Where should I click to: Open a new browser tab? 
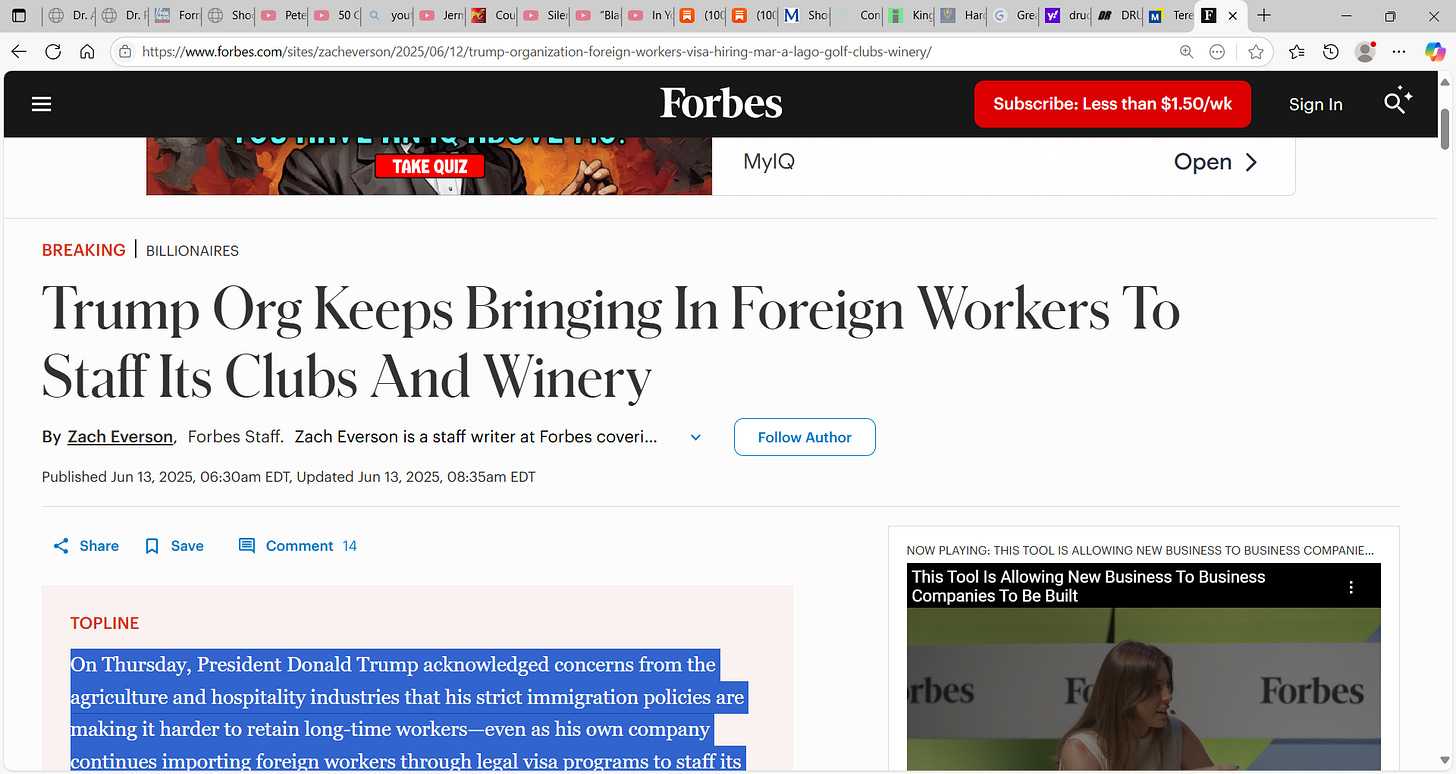click(x=1264, y=16)
